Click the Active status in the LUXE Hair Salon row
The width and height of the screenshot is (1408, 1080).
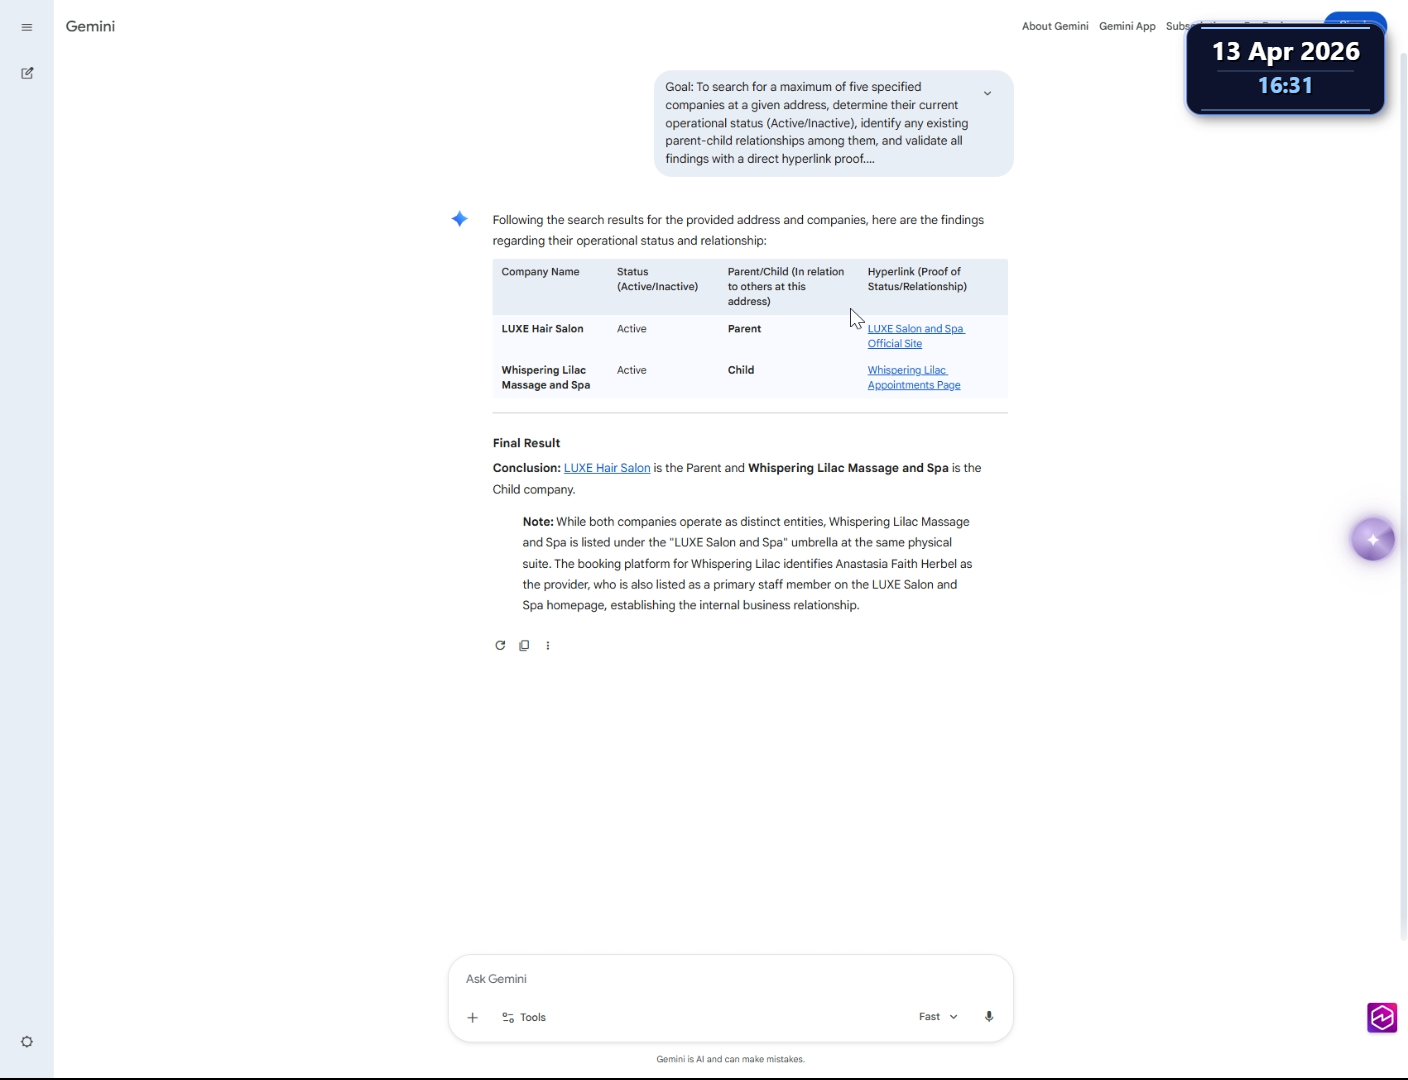(631, 329)
